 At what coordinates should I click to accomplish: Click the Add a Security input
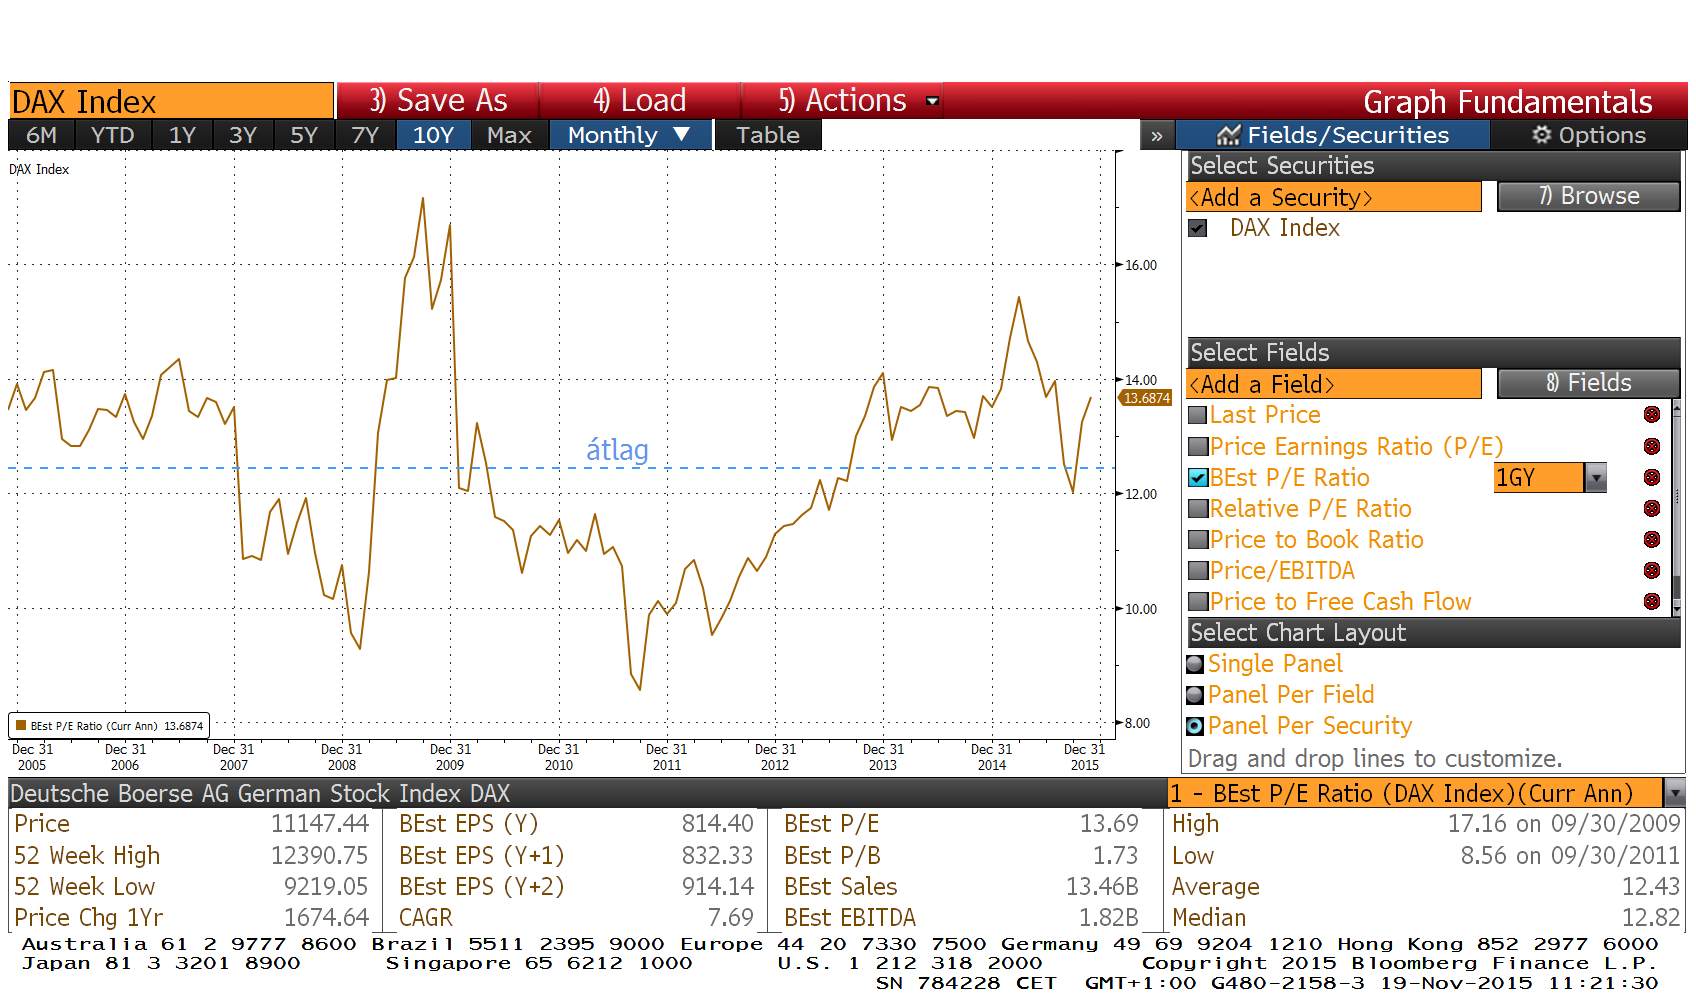point(1333,197)
